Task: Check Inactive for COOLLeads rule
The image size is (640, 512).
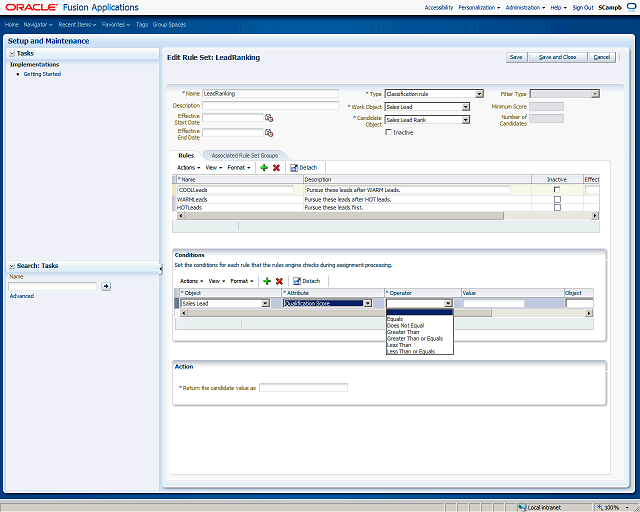Action: (557, 189)
